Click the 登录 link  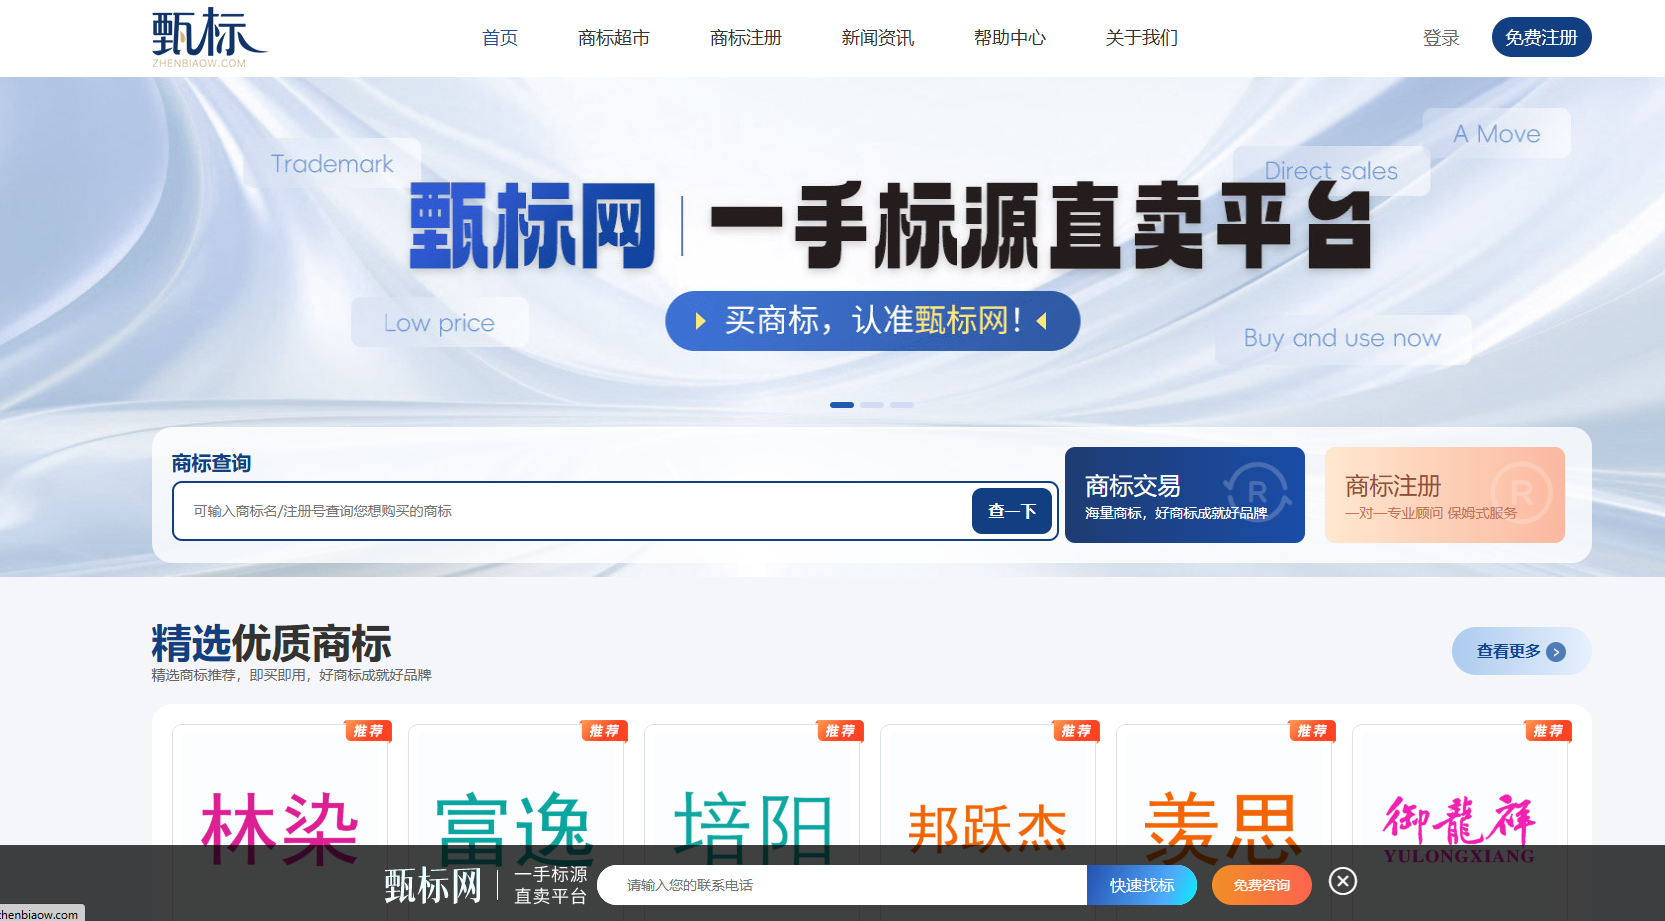point(1441,38)
